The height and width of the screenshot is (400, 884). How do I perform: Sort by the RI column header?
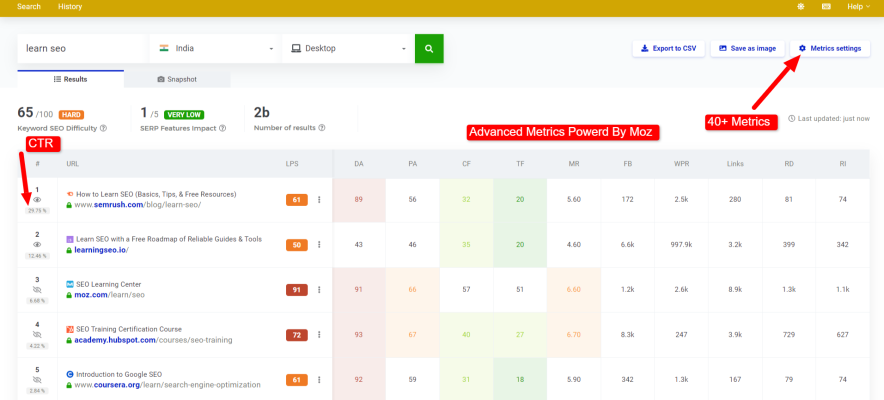click(843, 164)
